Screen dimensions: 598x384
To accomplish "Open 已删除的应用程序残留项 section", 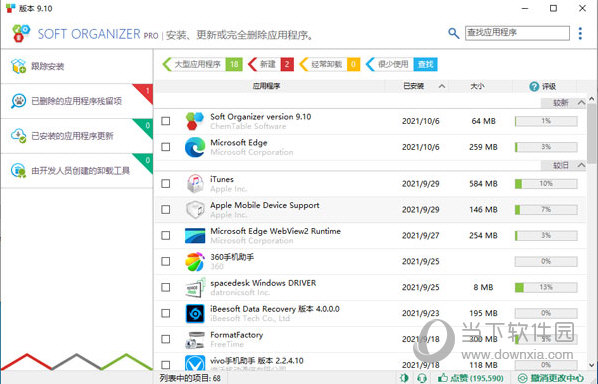I will pyautogui.click(x=77, y=101).
